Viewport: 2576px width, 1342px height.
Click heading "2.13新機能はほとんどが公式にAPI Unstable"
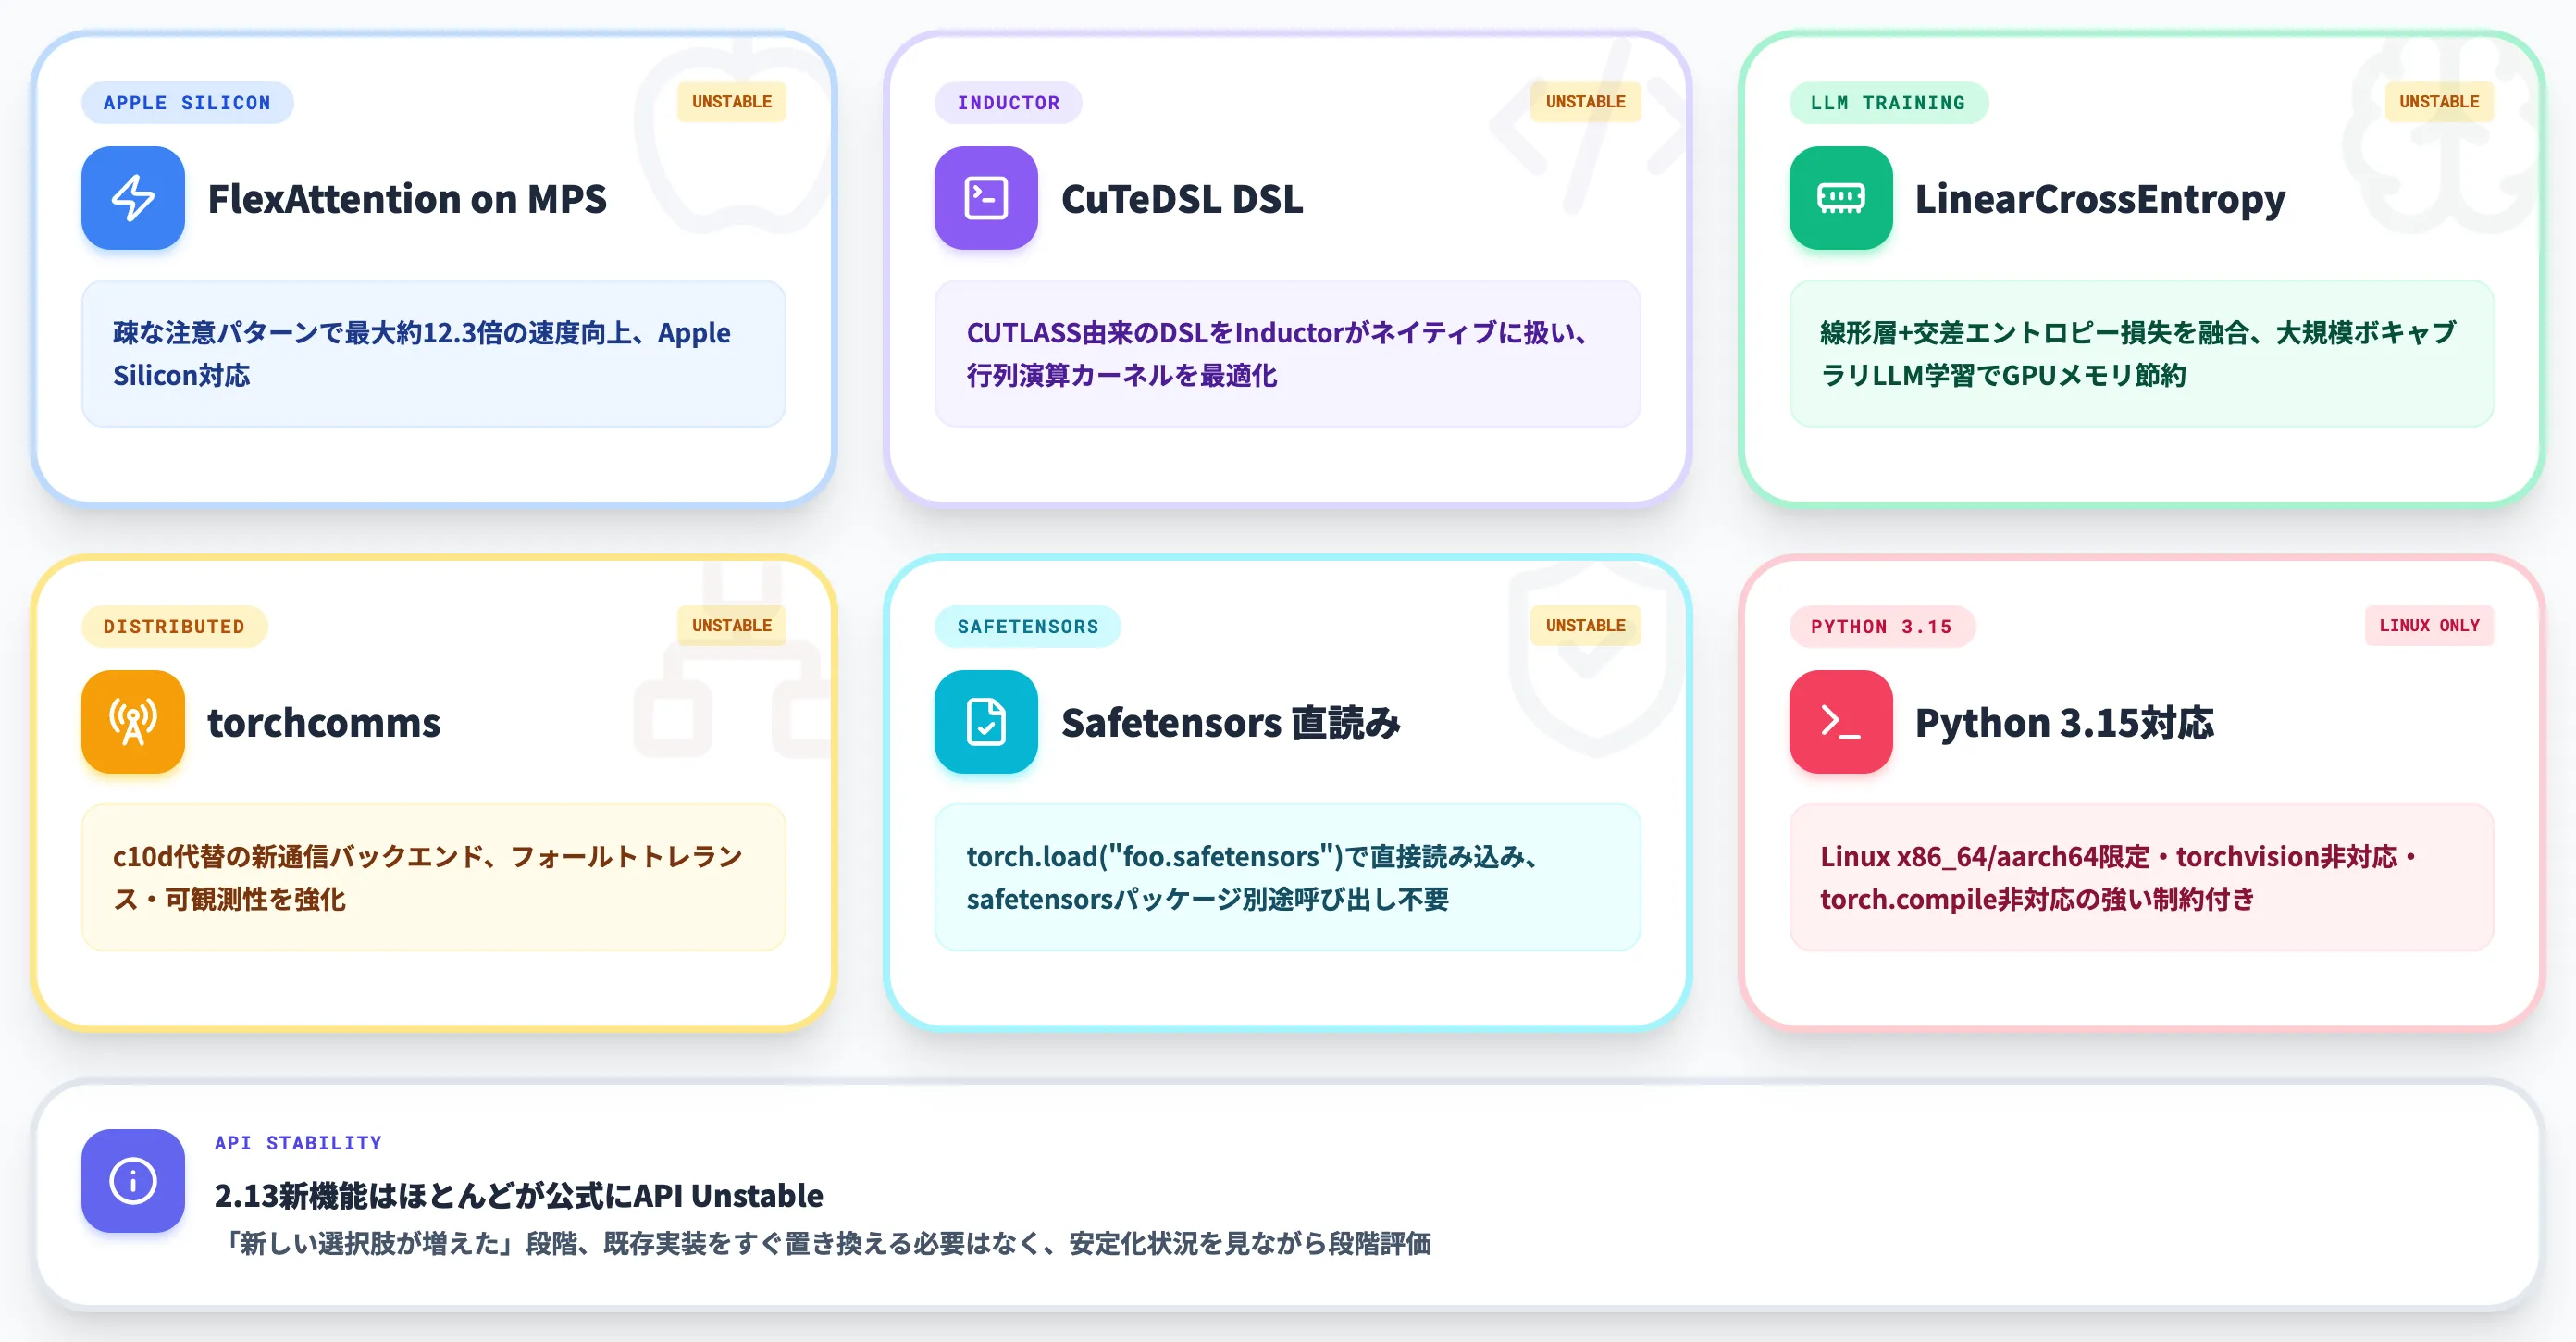pos(519,1196)
